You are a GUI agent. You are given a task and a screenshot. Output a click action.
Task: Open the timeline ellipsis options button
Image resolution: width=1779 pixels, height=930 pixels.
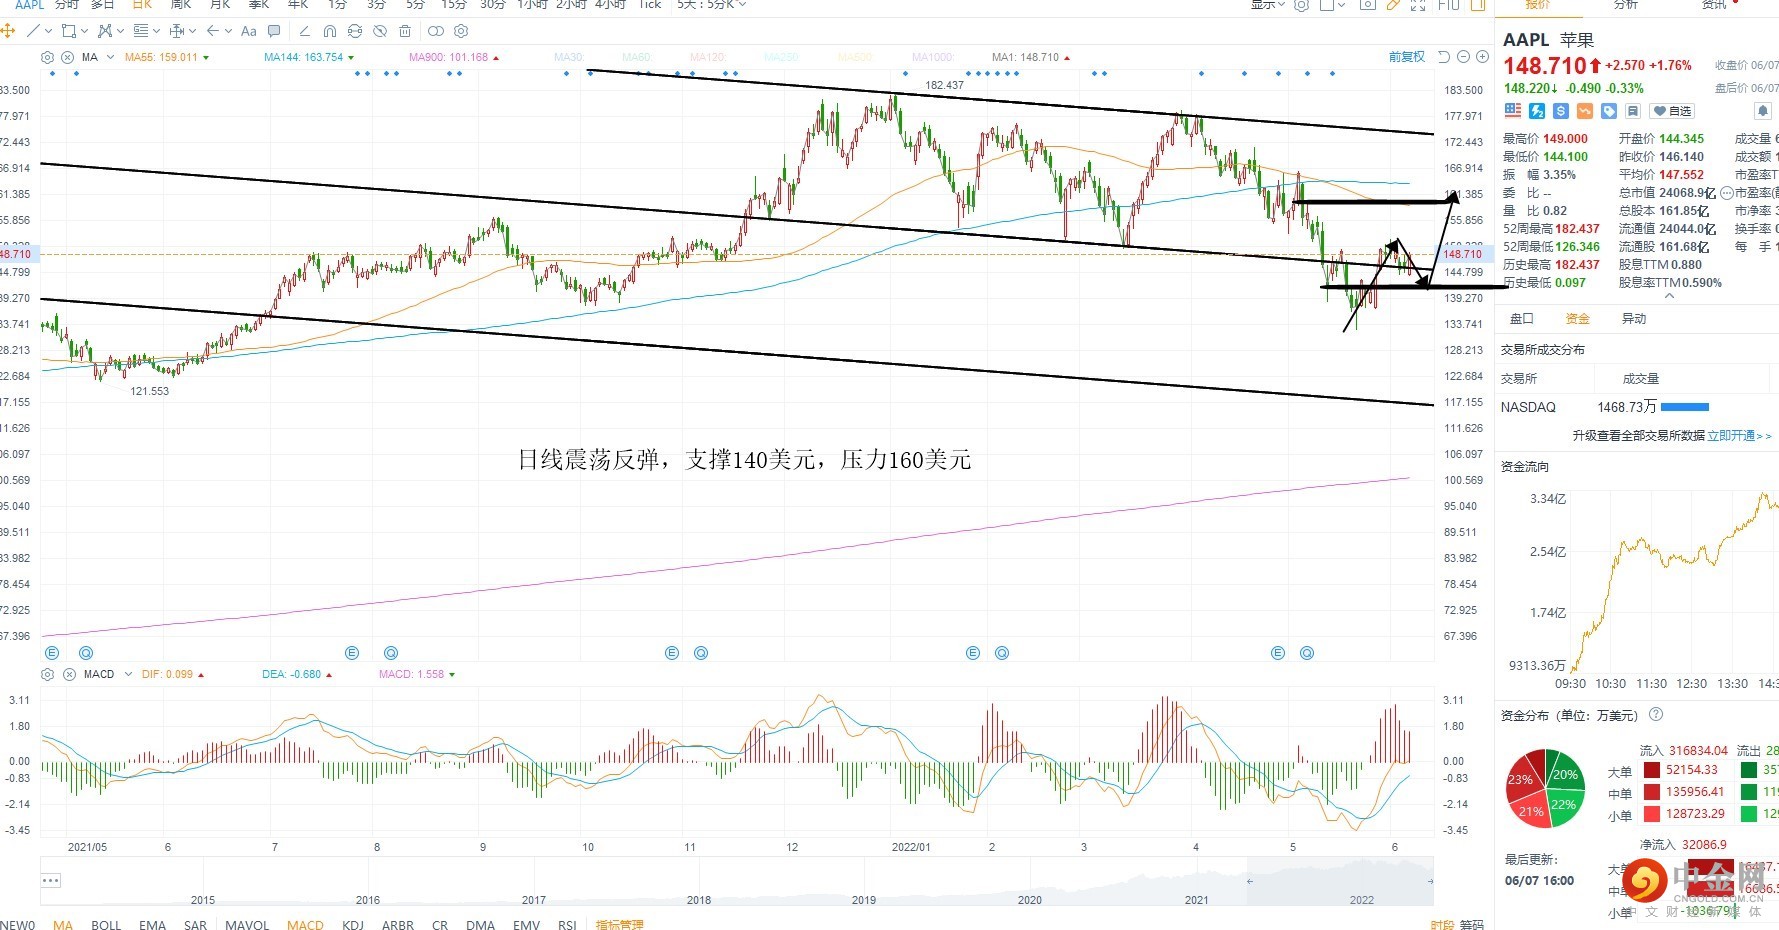(x=51, y=880)
